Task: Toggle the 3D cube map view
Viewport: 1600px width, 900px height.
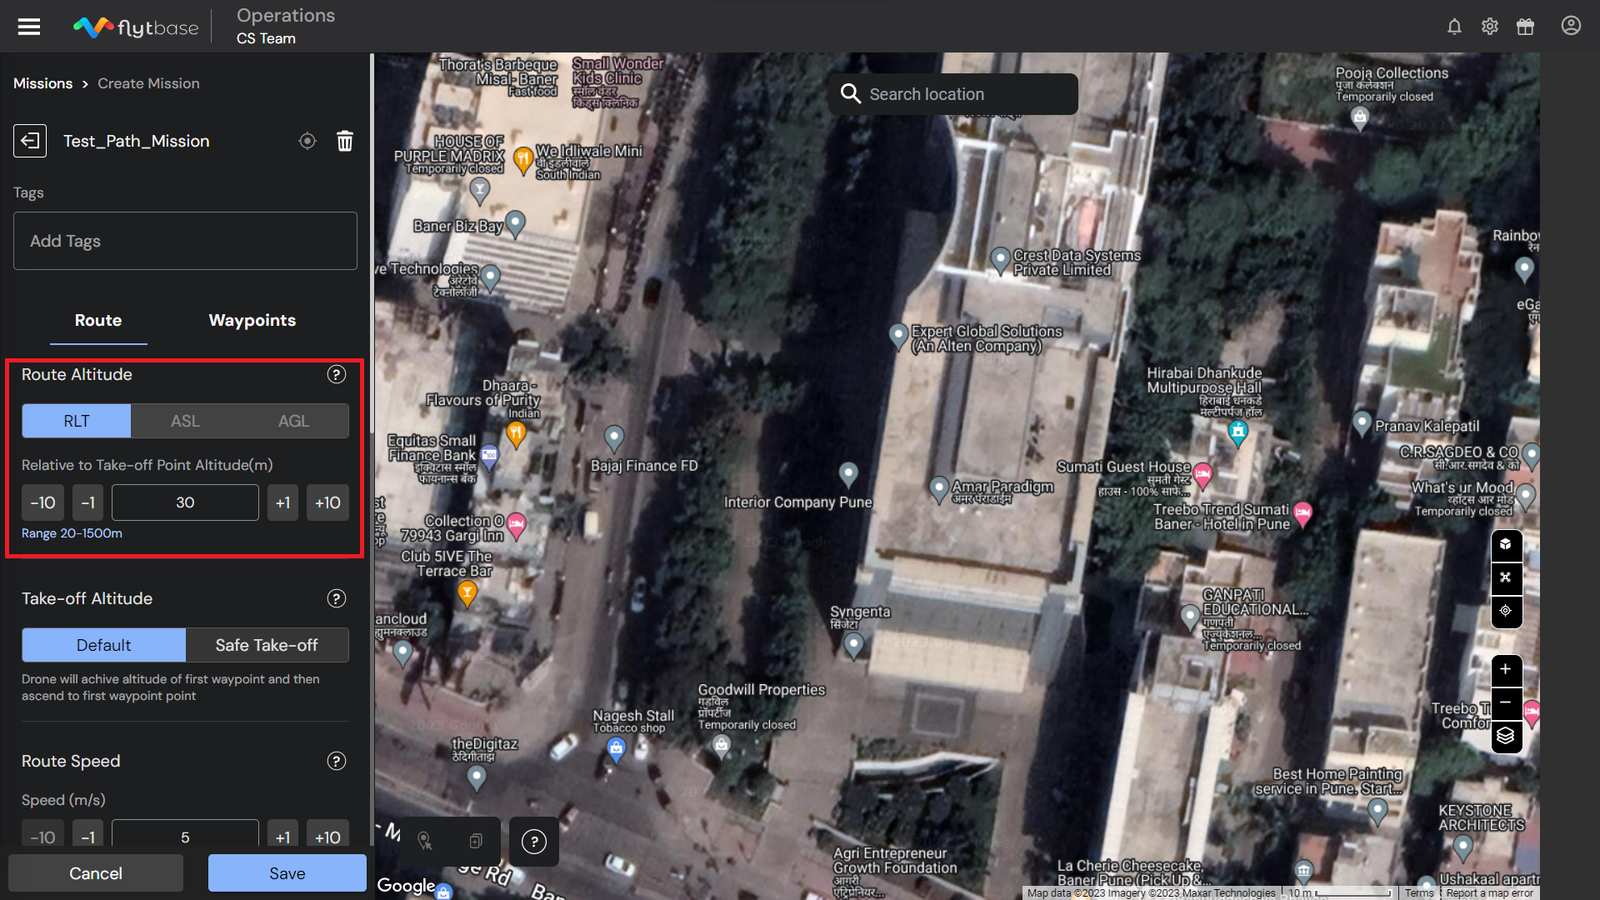Action: coord(1506,545)
